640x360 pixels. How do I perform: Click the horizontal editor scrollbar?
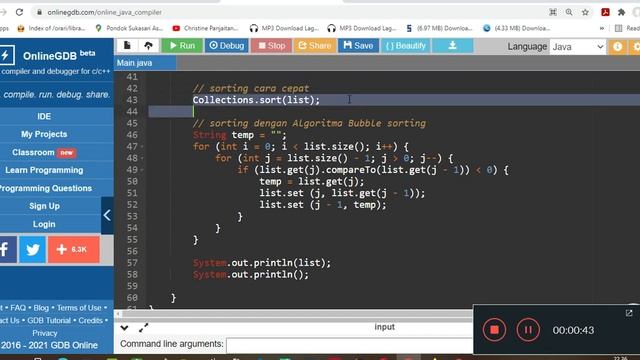tap(297, 314)
